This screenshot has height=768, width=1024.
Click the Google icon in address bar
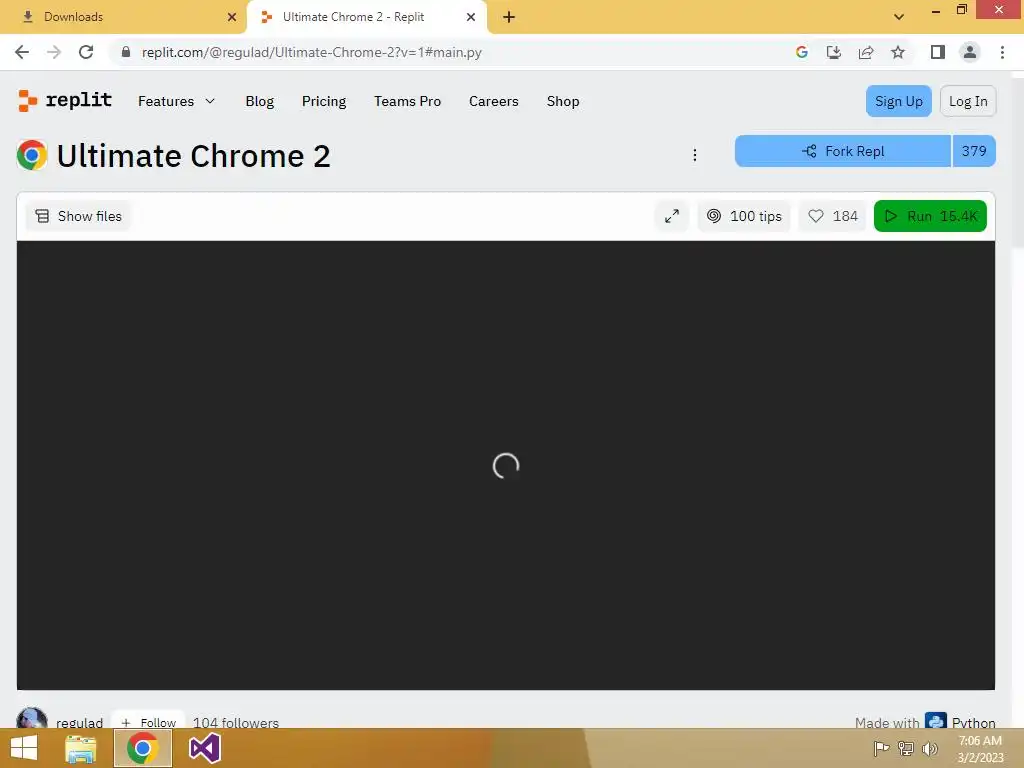[x=801, y=52]
